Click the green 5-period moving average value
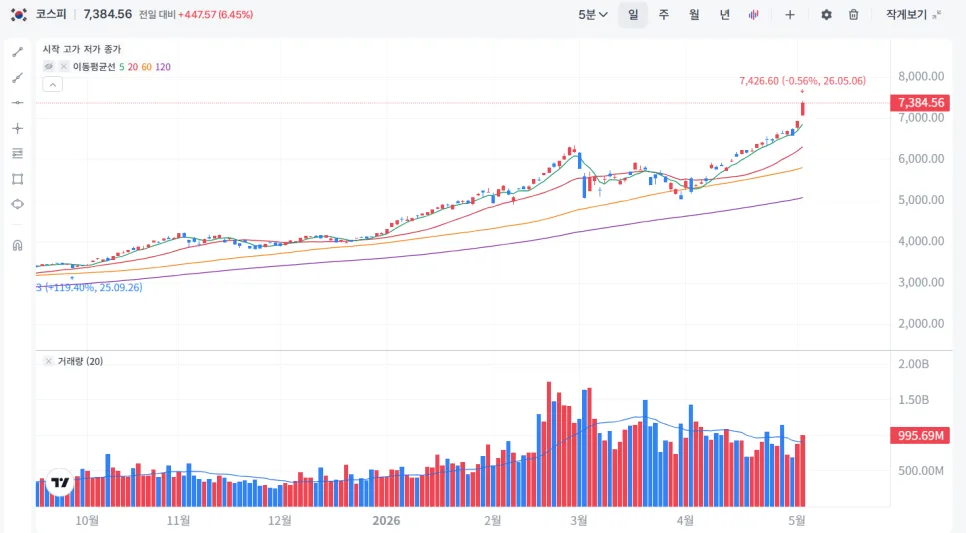Screen dimensions: 966x533 (x=121, y=67)
